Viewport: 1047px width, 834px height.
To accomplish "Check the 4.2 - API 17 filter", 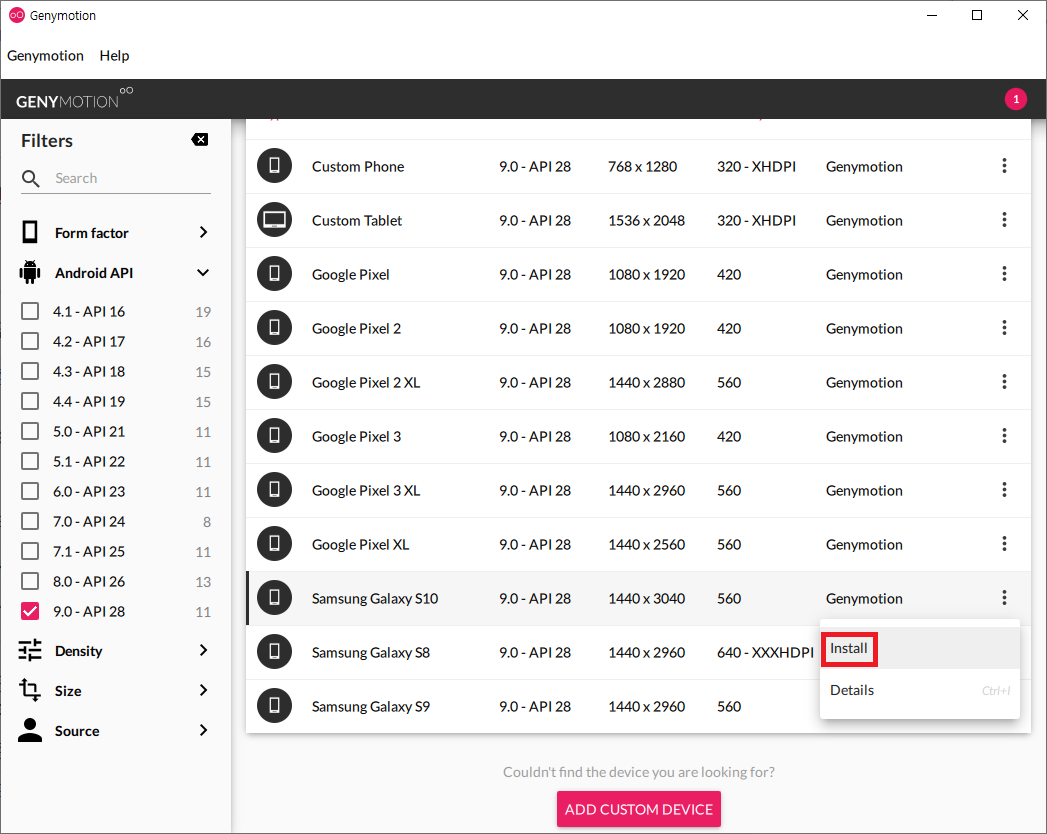I will pyautogui.click(x=30, y=341).
